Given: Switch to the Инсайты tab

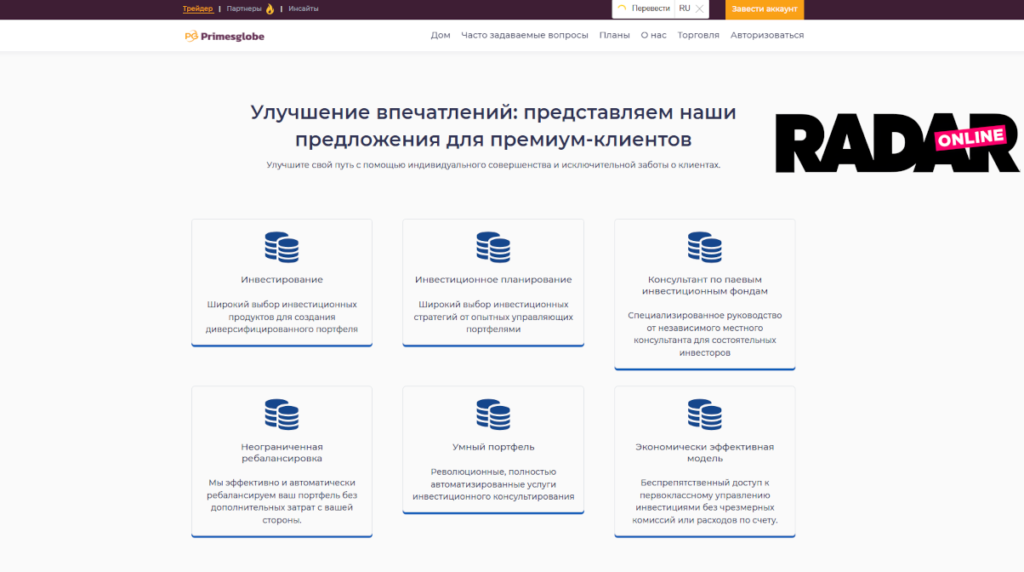Looking at the screenshot, I should (x=303, y=9).
